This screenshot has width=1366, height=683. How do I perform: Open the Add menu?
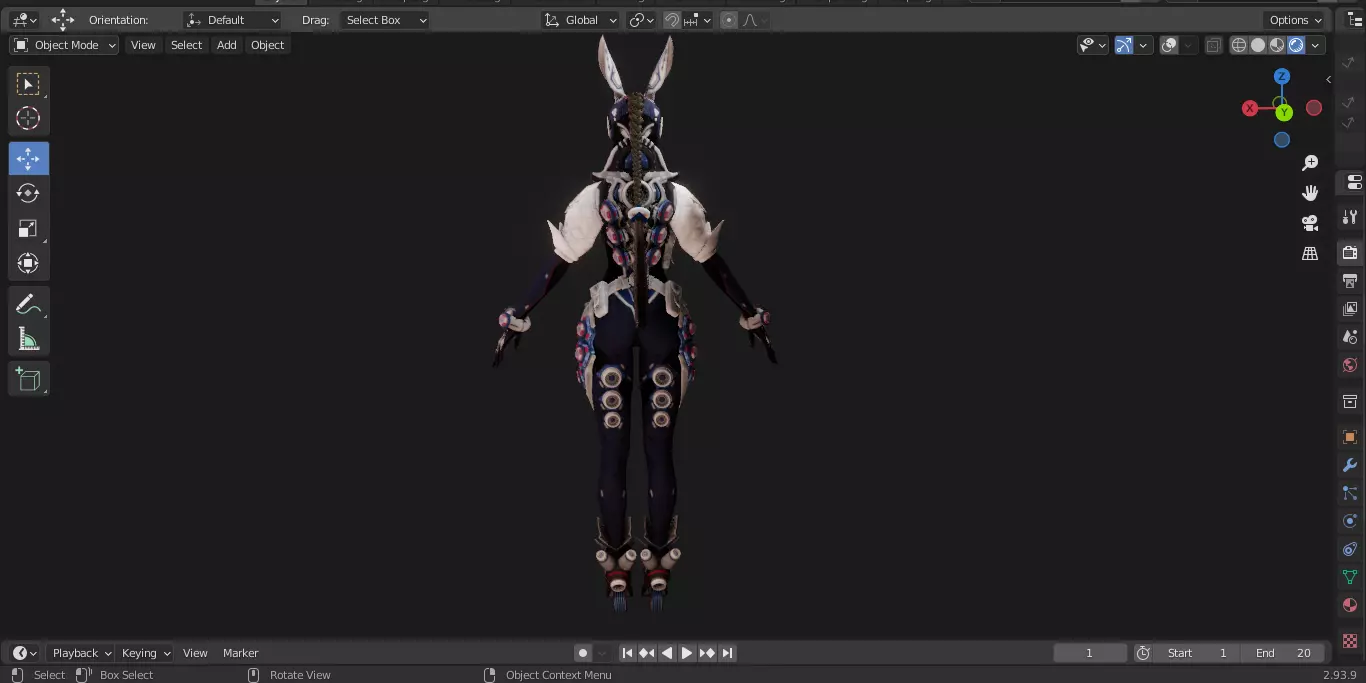tap(227, 45)
